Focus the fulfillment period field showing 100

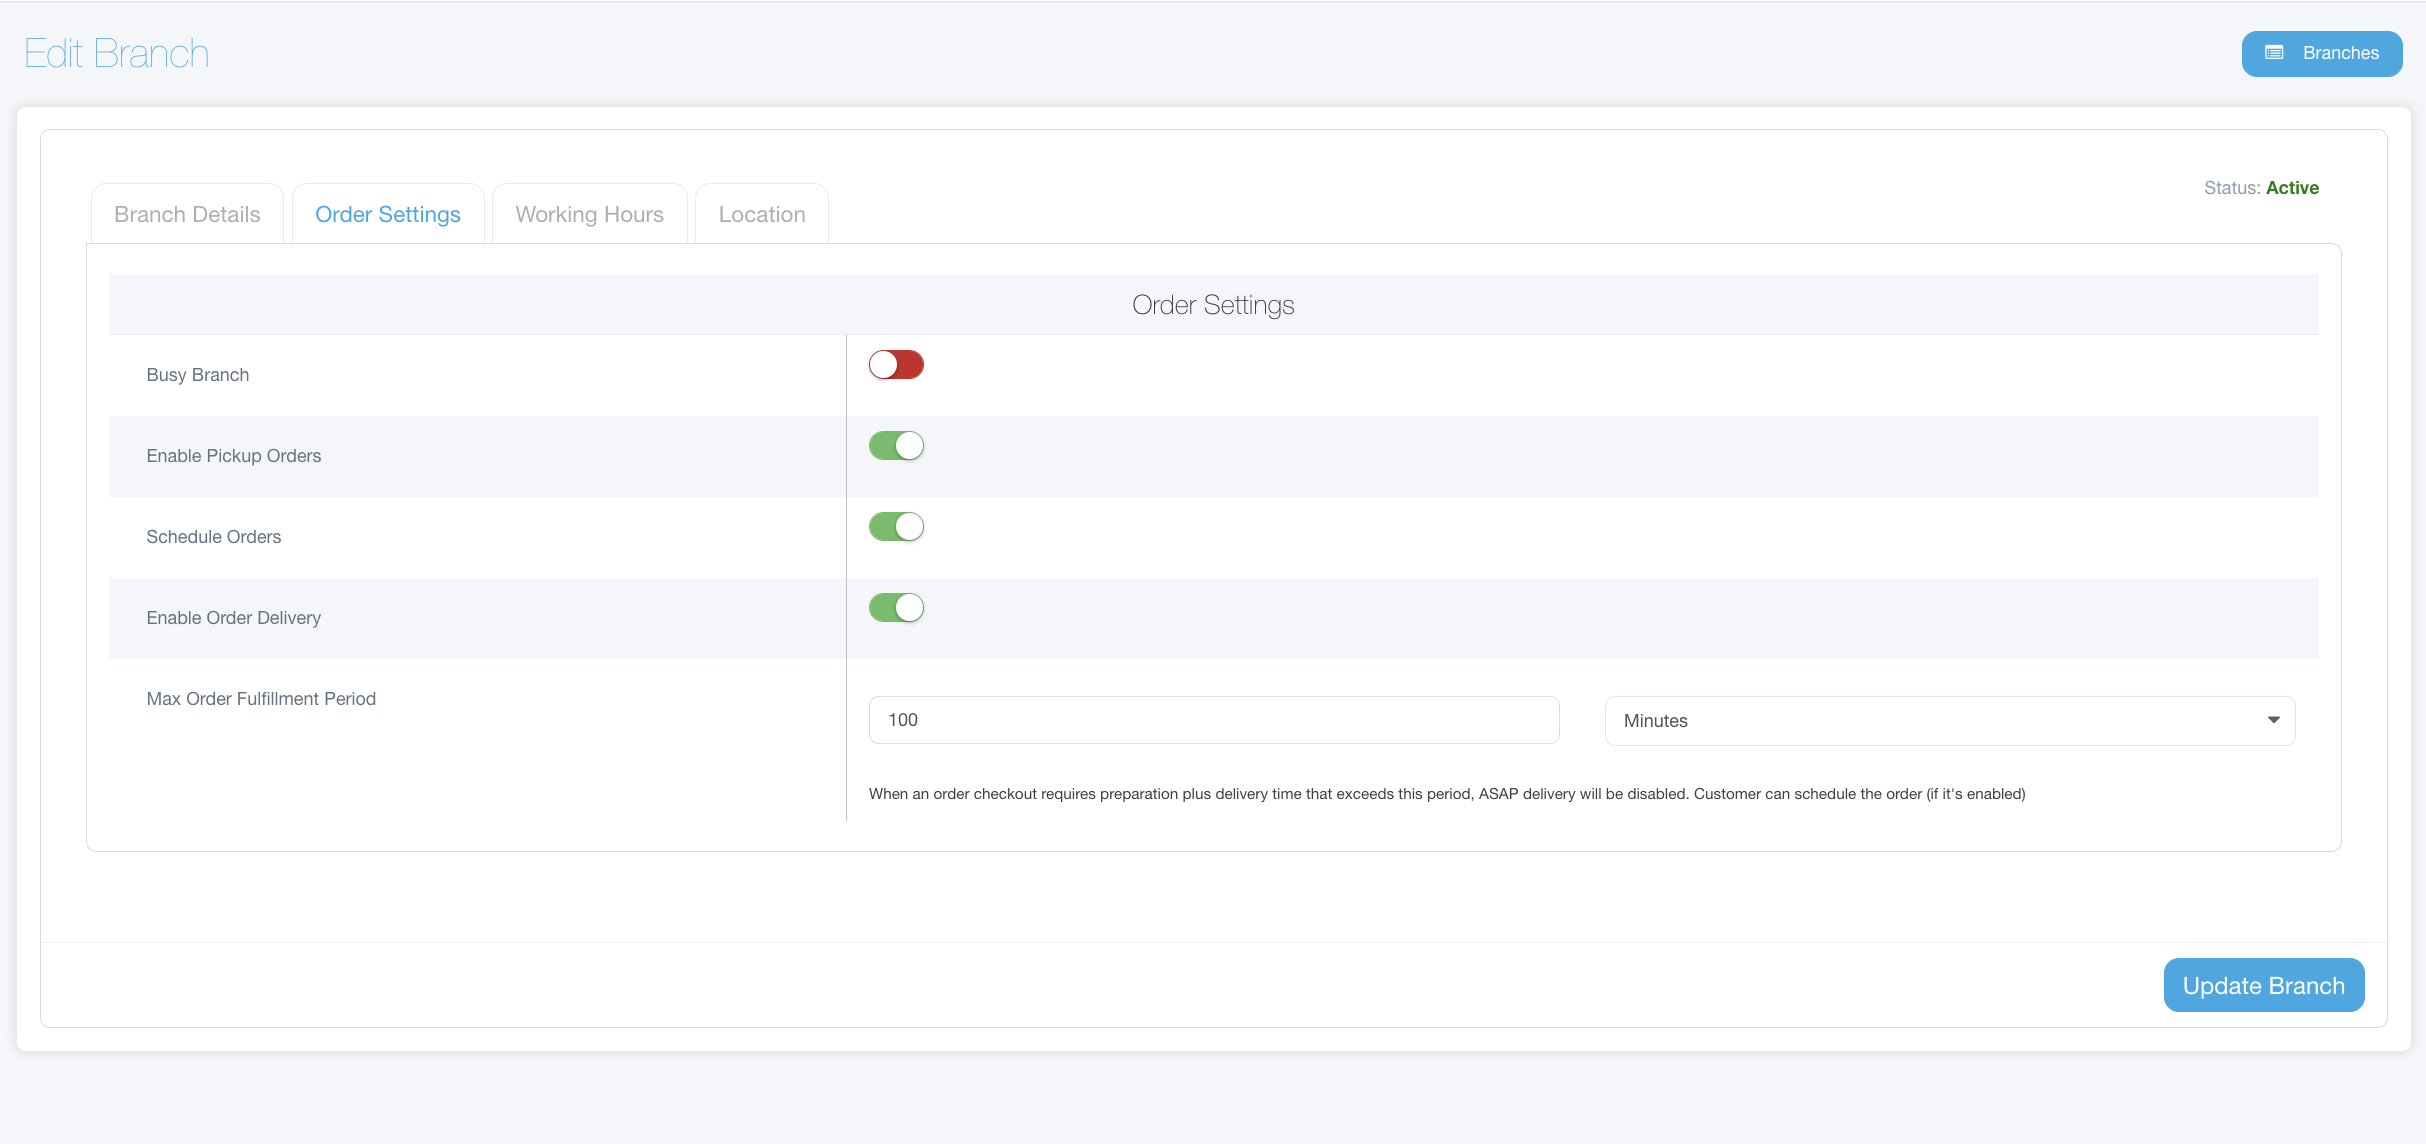1213,720
